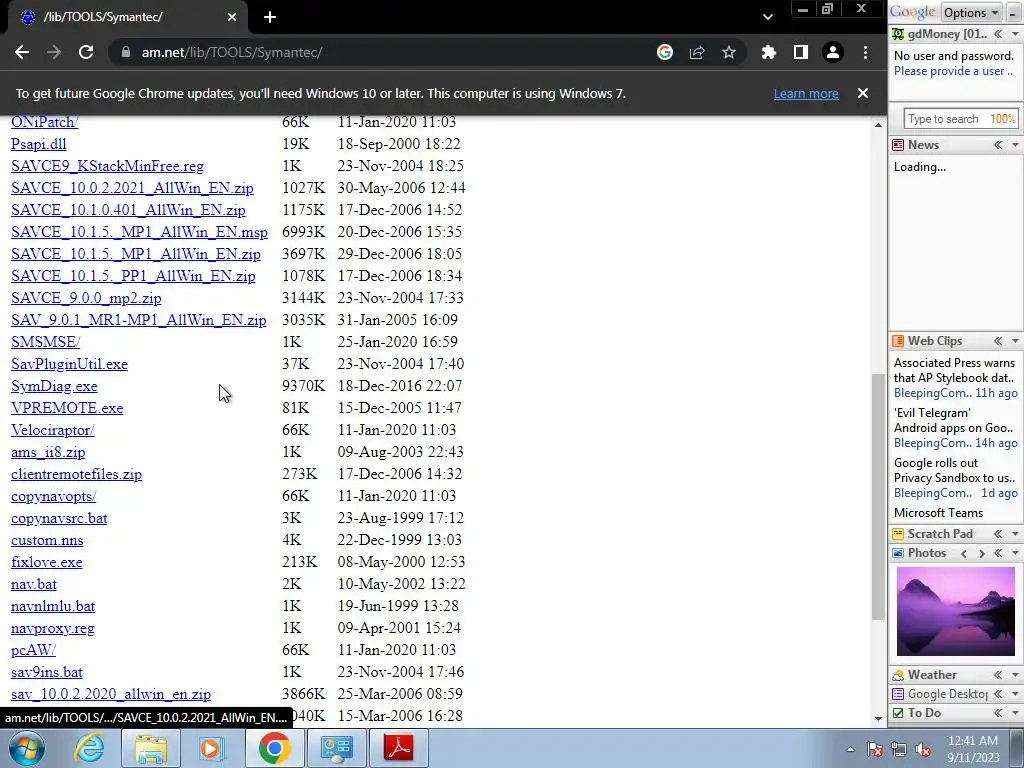The width and height of the screenshot is (1024, 768).
Task: Open the Windows Start button
Action: coord(27,748)
